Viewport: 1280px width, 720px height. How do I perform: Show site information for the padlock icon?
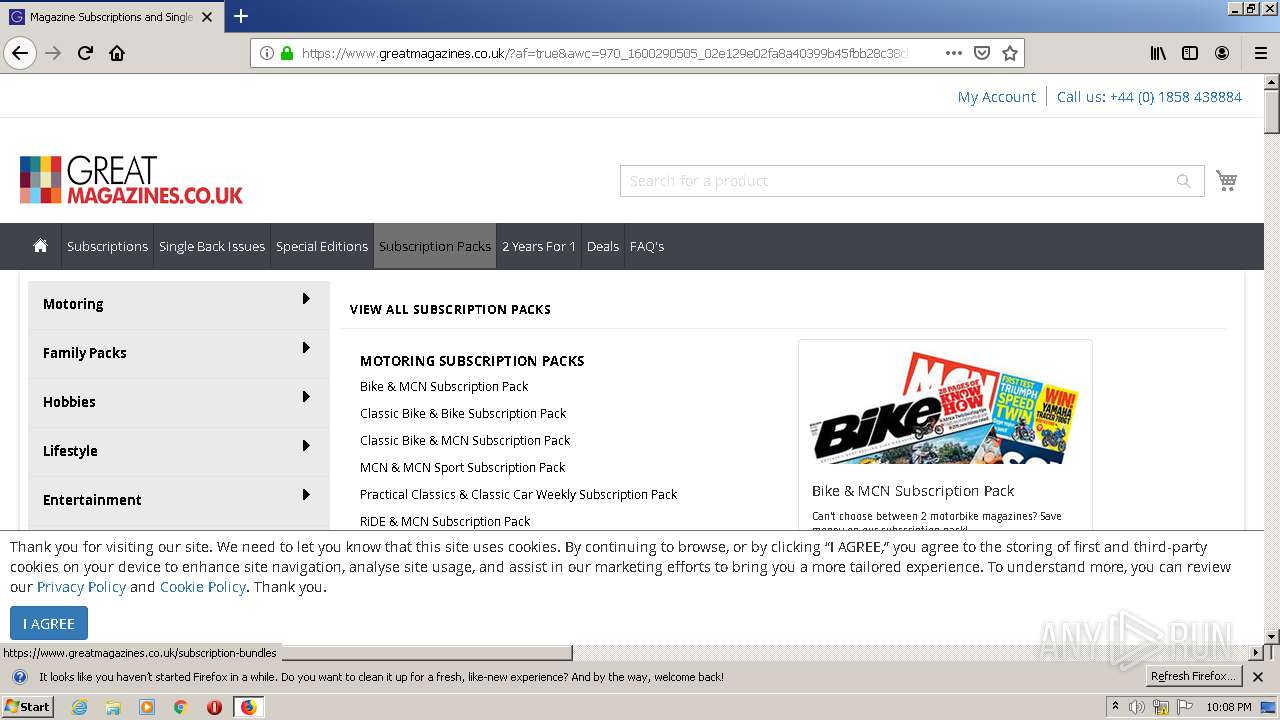287,53
